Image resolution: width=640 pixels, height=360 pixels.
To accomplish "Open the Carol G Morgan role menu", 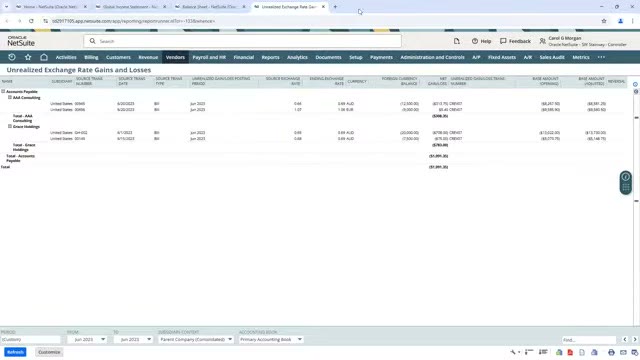I will tap(583, 41).
